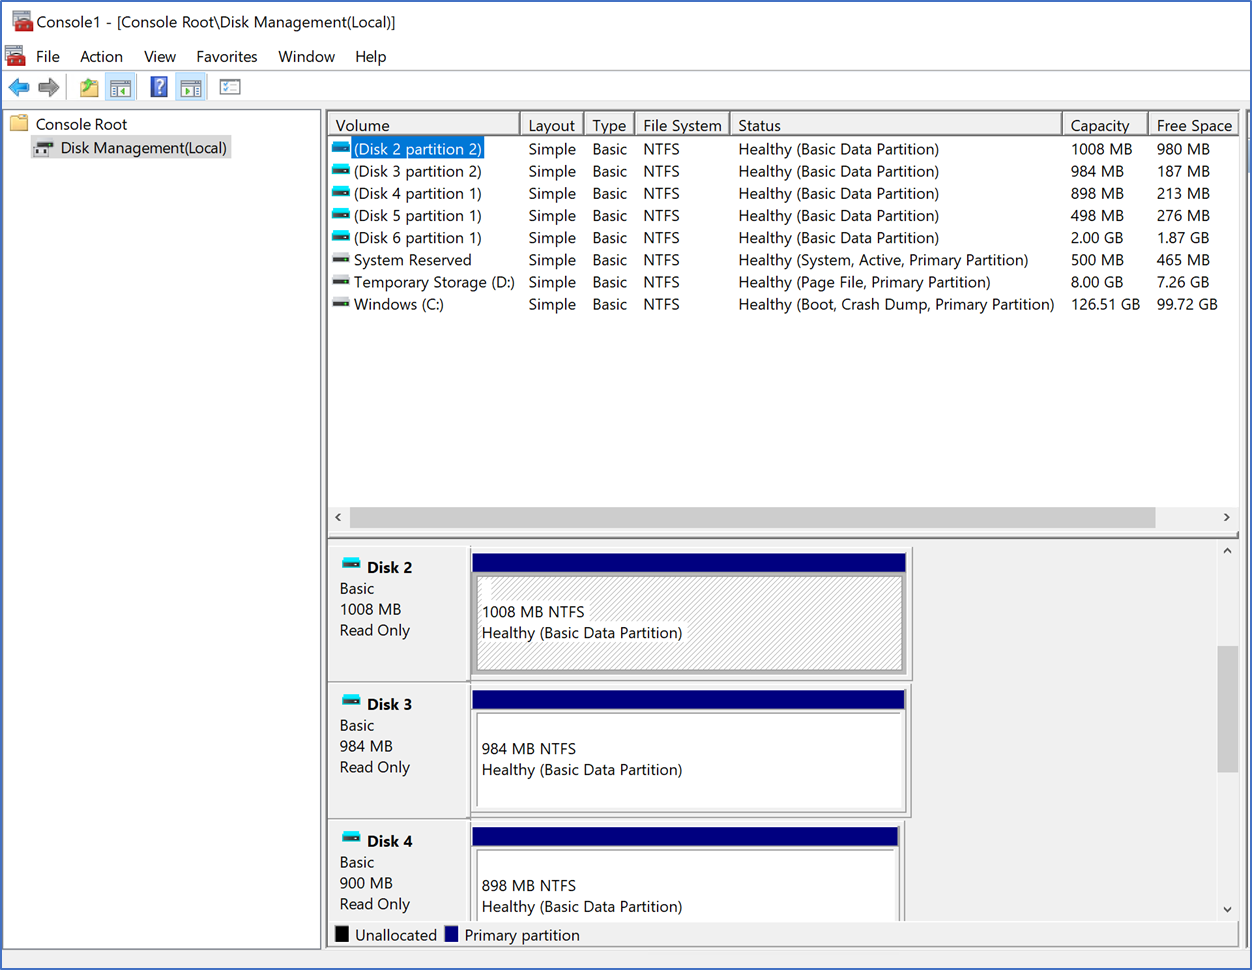Click the Disk 2 drive icon in graphical view
The width and height of the screenshot is (1252, 970).
[x=351, y=565]
